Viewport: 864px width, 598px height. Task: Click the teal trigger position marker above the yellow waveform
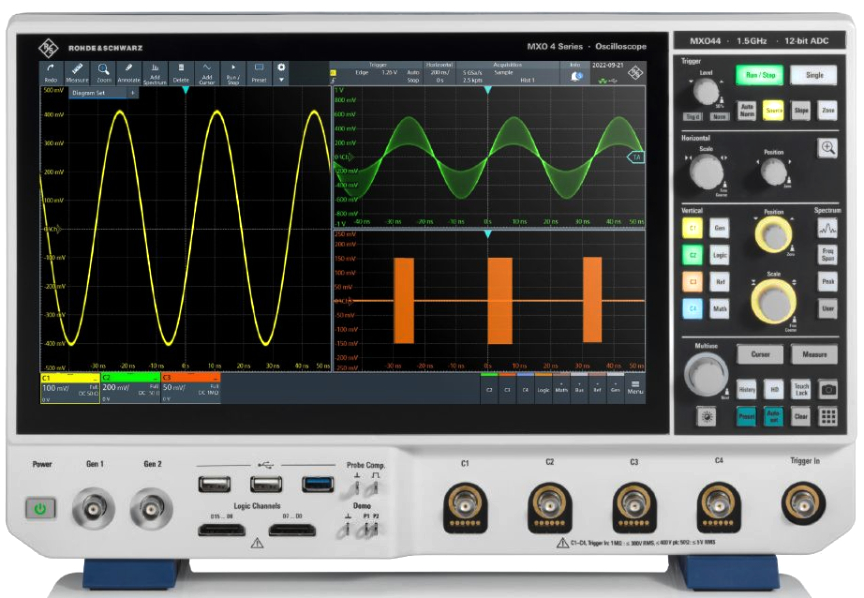point(186,89)
